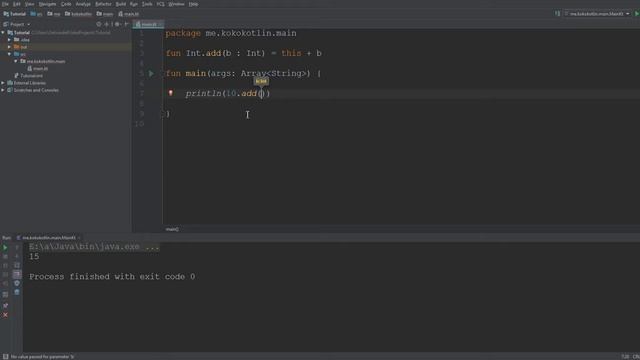Open the View menu

[30, 4]
